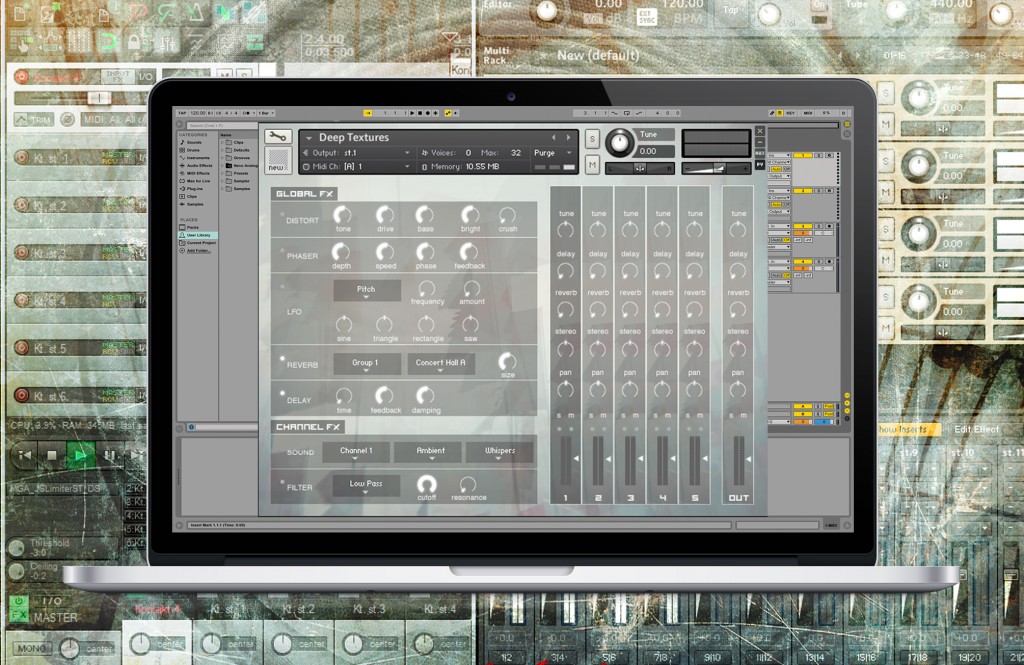Open Kontakt instrument options via the wrench icon
The width and height of the screenshot is (1024, 665).
coord(276,138)
